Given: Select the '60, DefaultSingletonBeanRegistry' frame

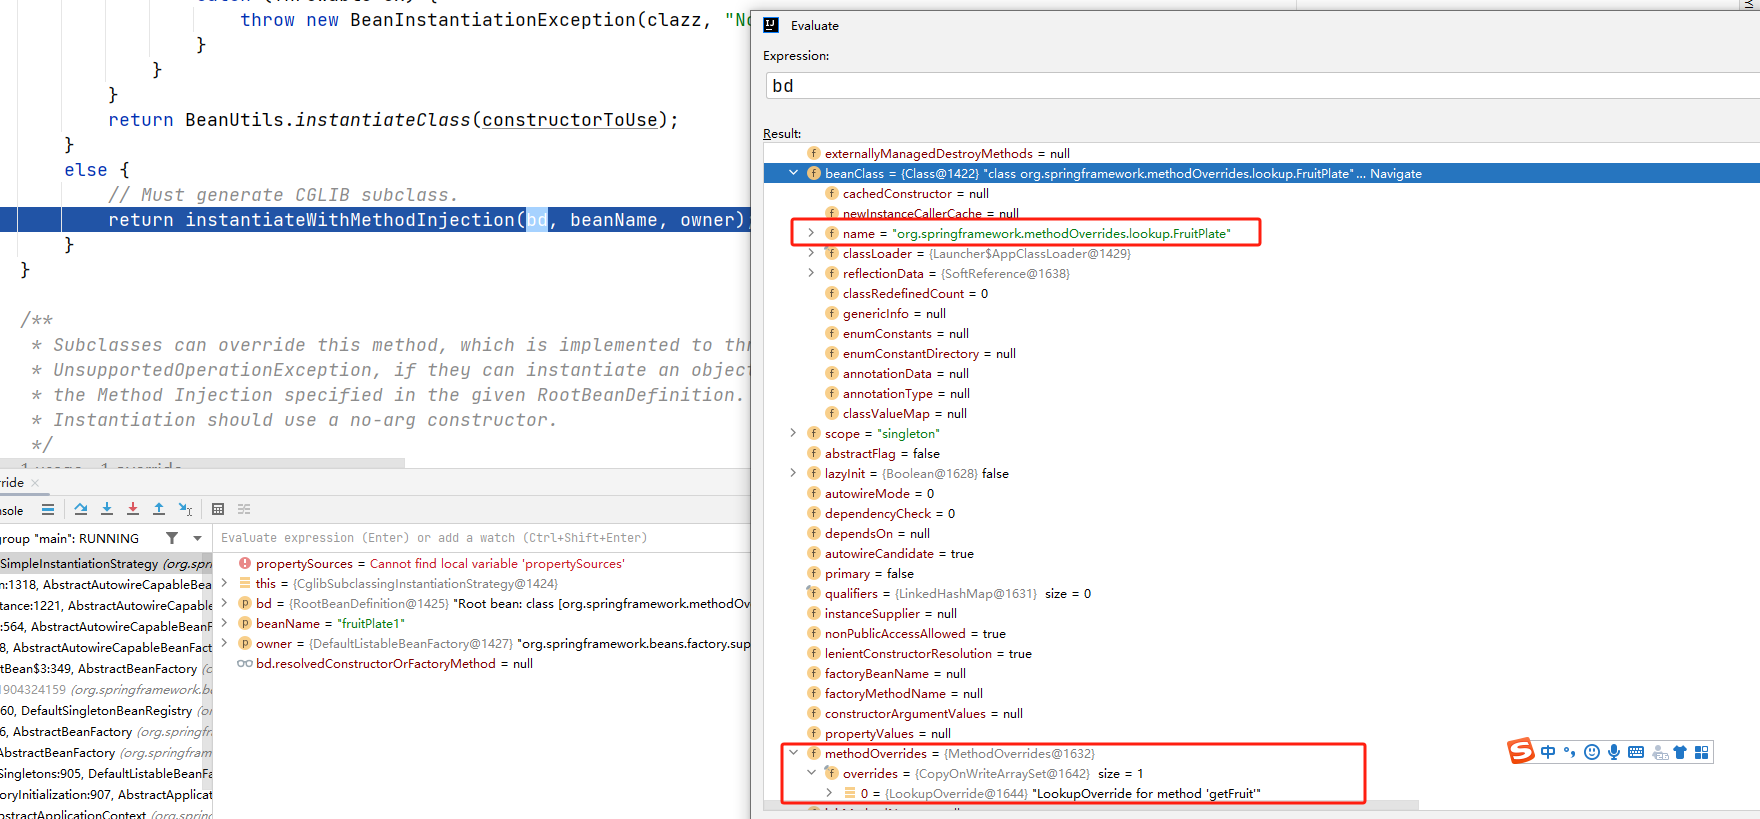Looking at the screenshot, I should pyautogui.click(x=106, y=710).
